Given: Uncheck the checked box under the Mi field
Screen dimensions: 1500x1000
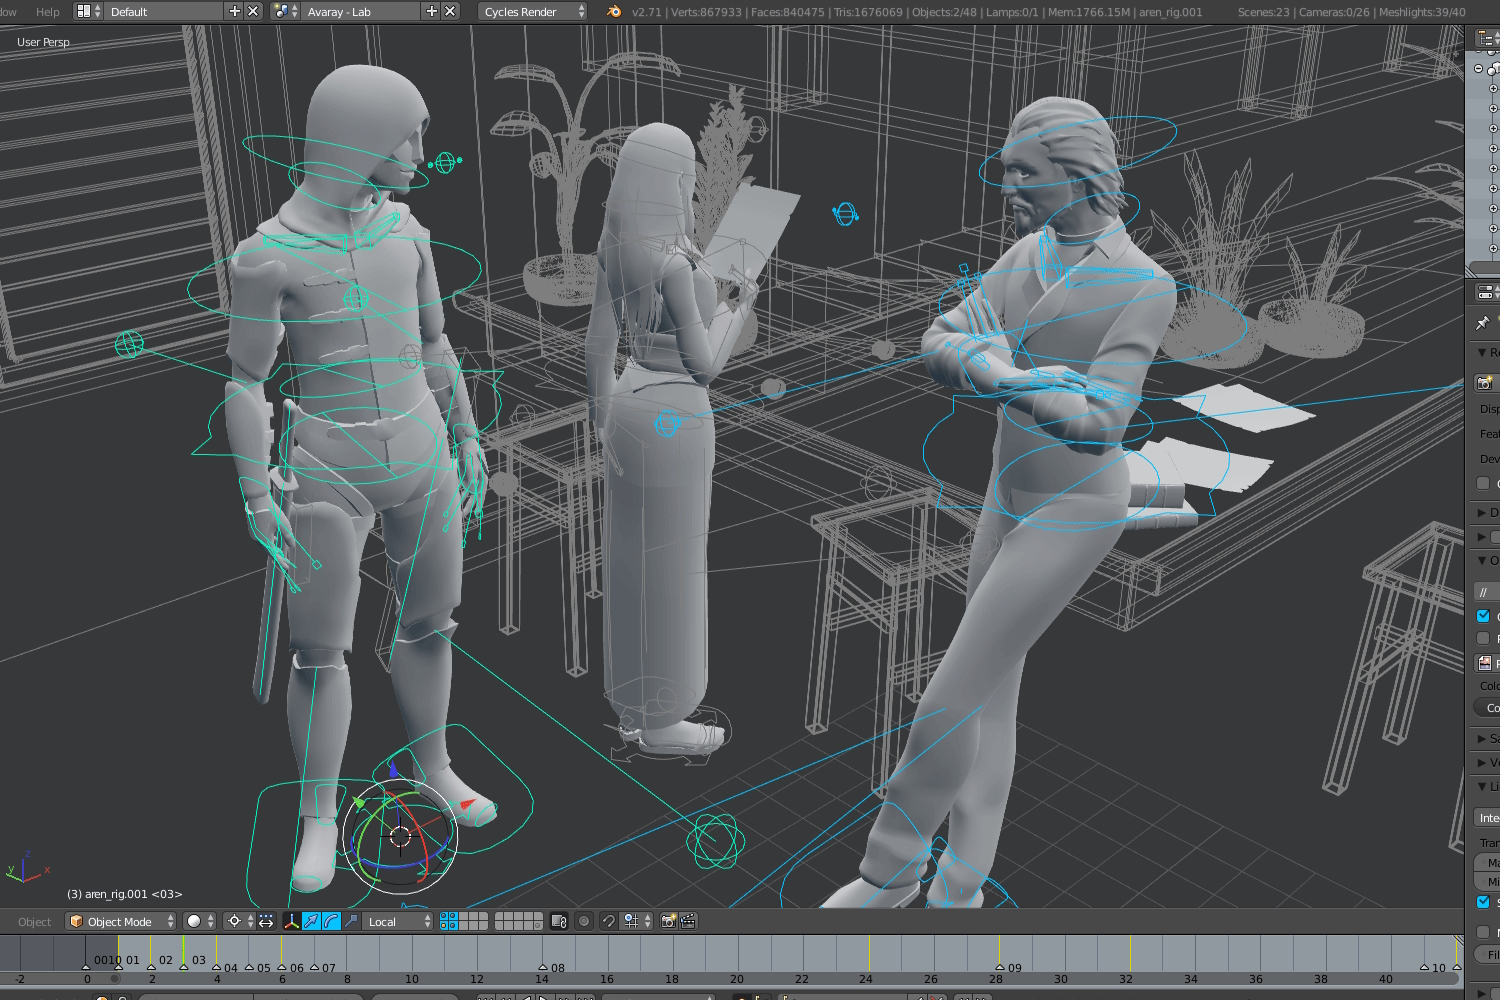Looking at the screenshot, I should tap(1483, 902).
